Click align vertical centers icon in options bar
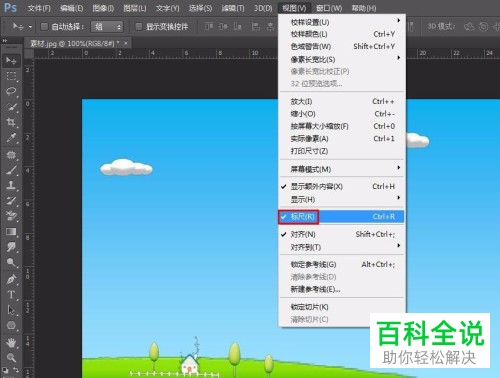Screen dimensions: 500x378 click(x=223, y=26)
